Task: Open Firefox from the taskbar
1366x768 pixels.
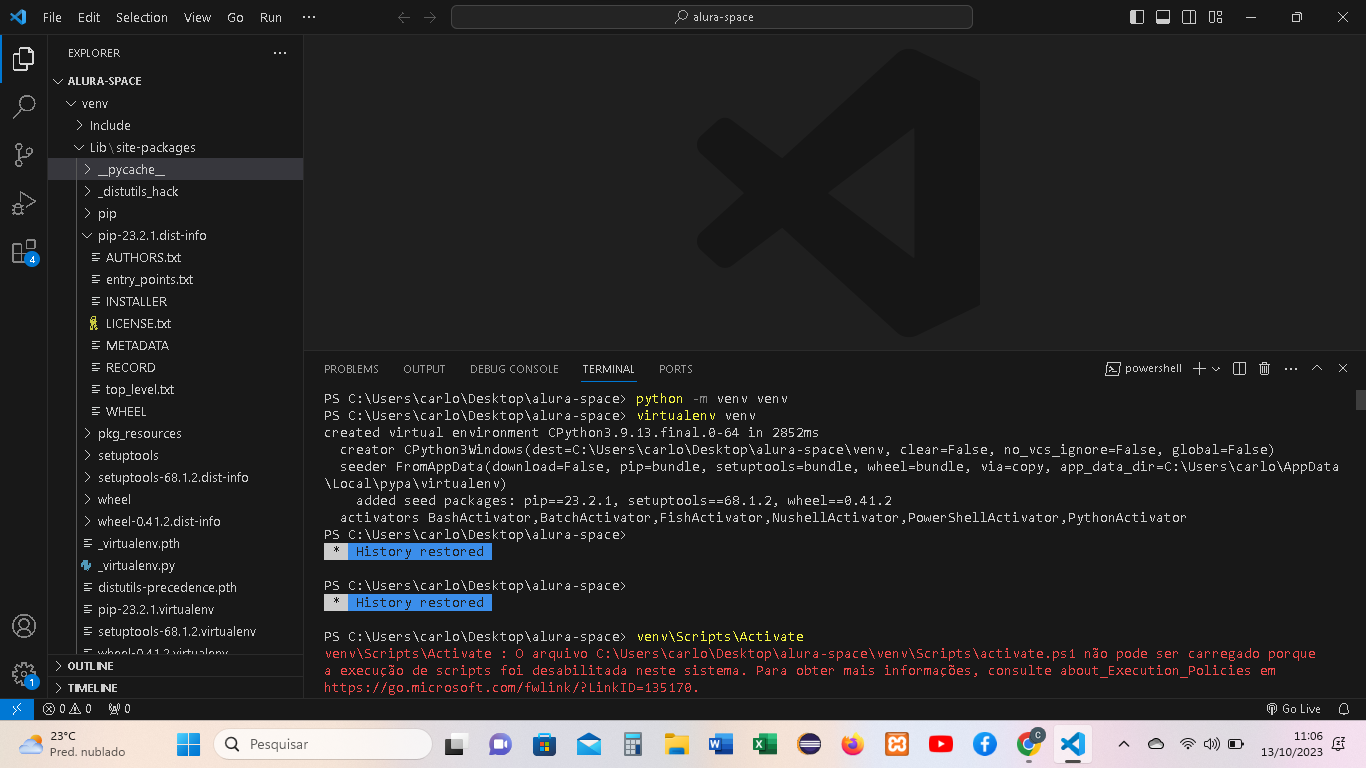Action: click(852, 744)
